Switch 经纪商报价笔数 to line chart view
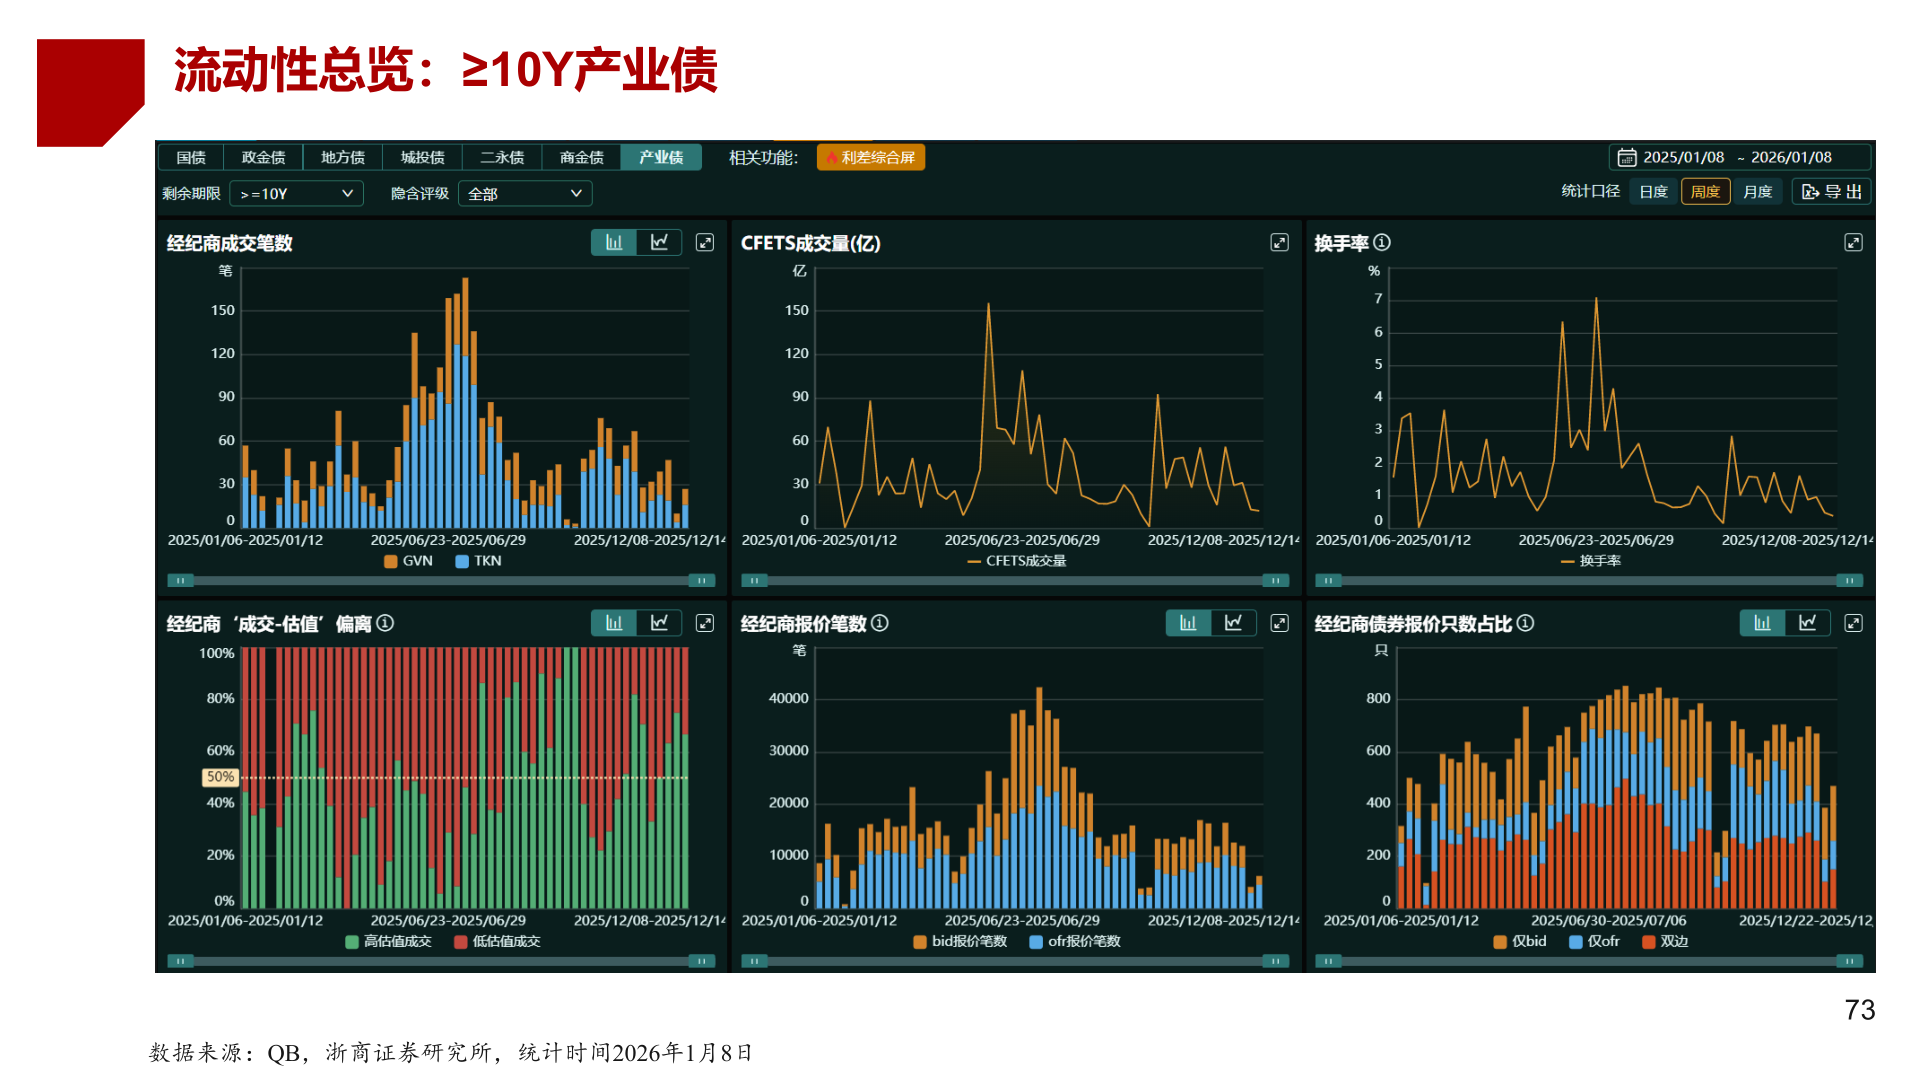The width and height of the screenshot is (1920, 1080). [x=1233, y=622]
